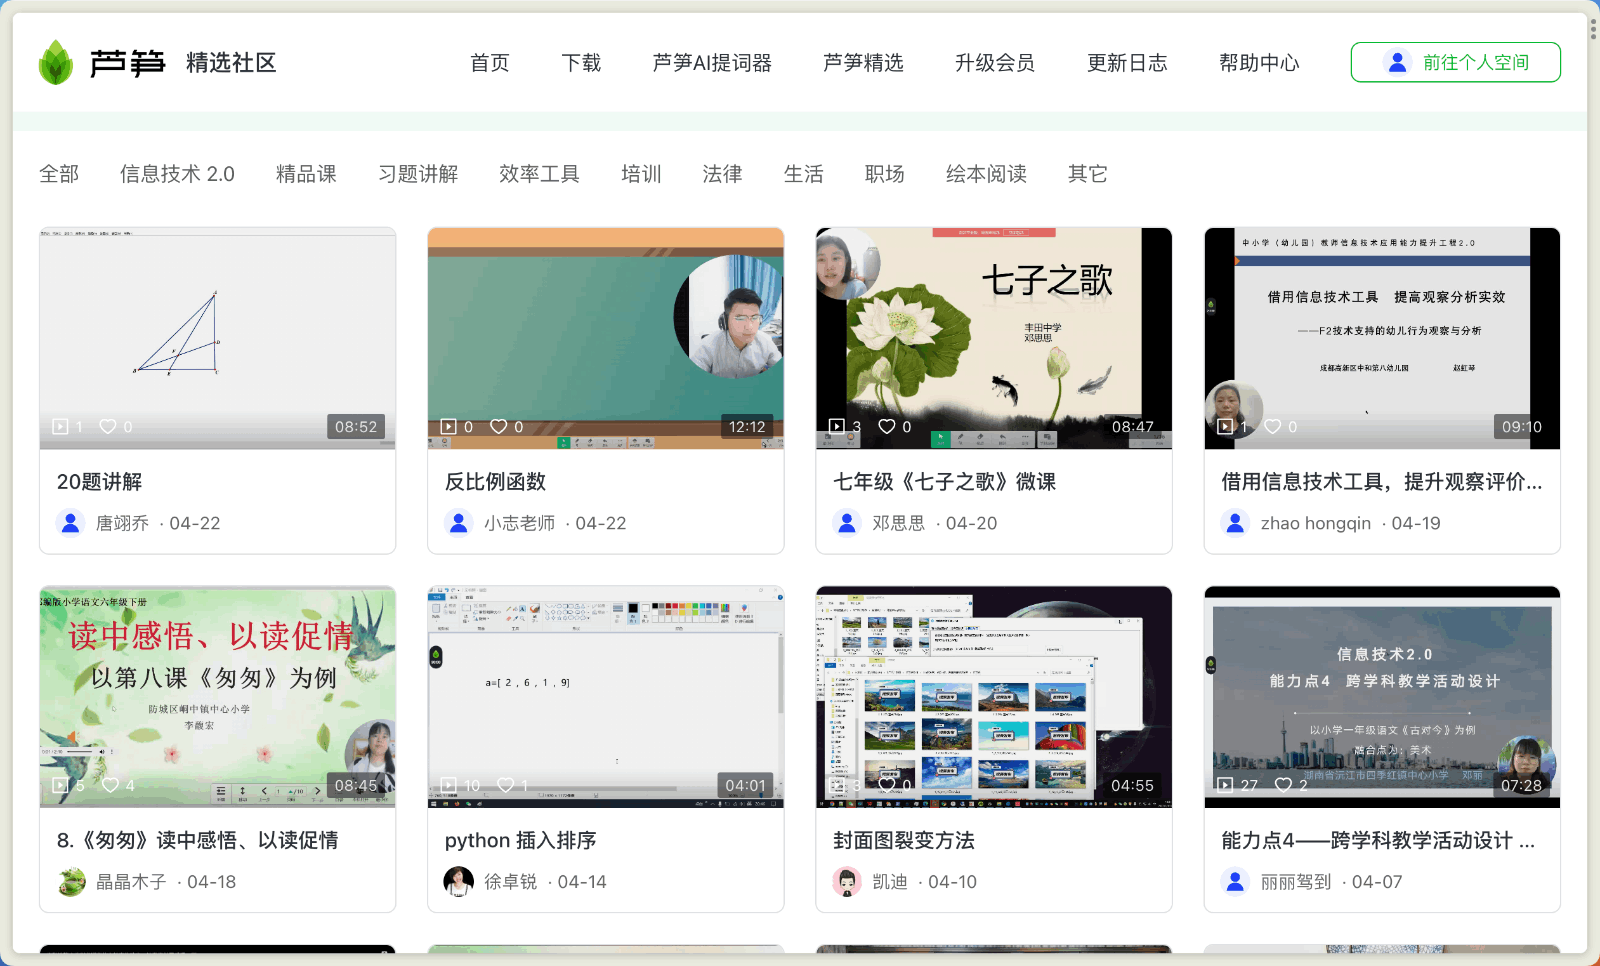This screenshot has width=1600, height=966.
Task: Click the play count icon on 20题讲解 video
Action: click(x=61, y=427)
